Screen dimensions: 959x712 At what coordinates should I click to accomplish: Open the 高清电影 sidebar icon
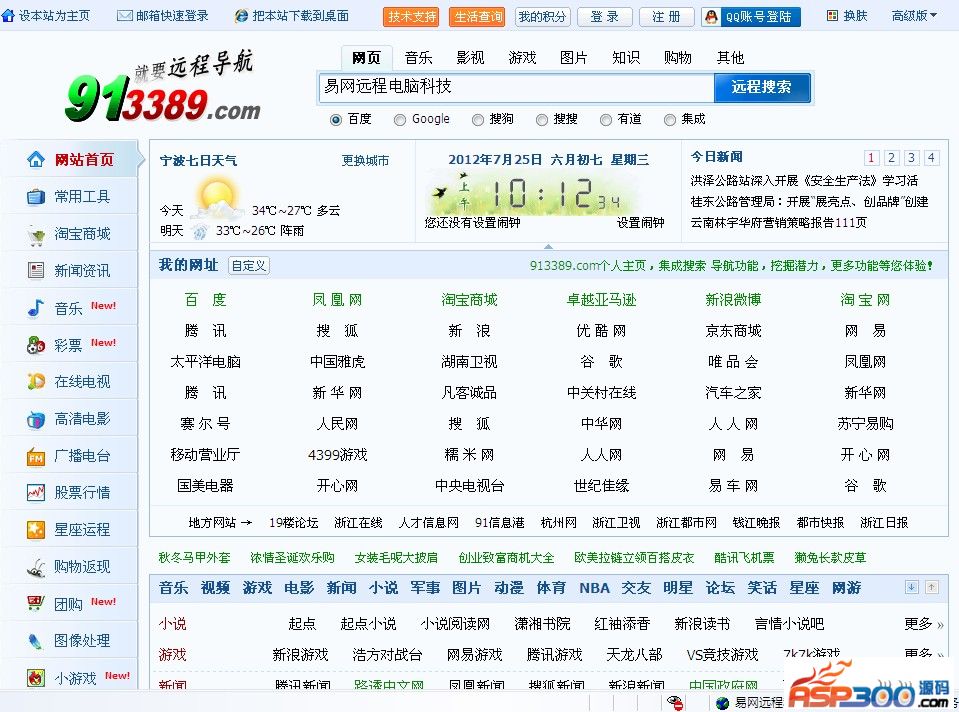click(35, 420)
